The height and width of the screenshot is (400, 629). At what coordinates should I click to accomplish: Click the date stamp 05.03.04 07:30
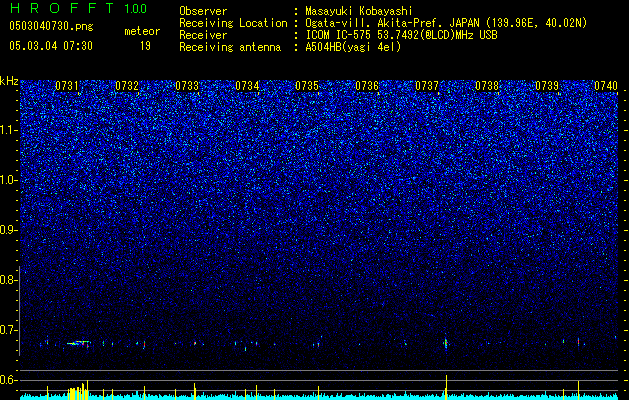(x=51, y=46)
